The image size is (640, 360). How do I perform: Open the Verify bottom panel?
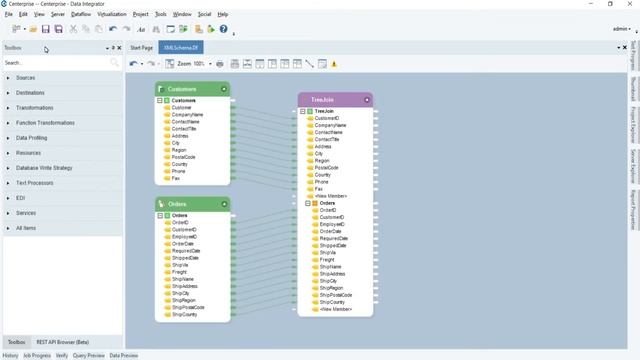tap(62, 356)
